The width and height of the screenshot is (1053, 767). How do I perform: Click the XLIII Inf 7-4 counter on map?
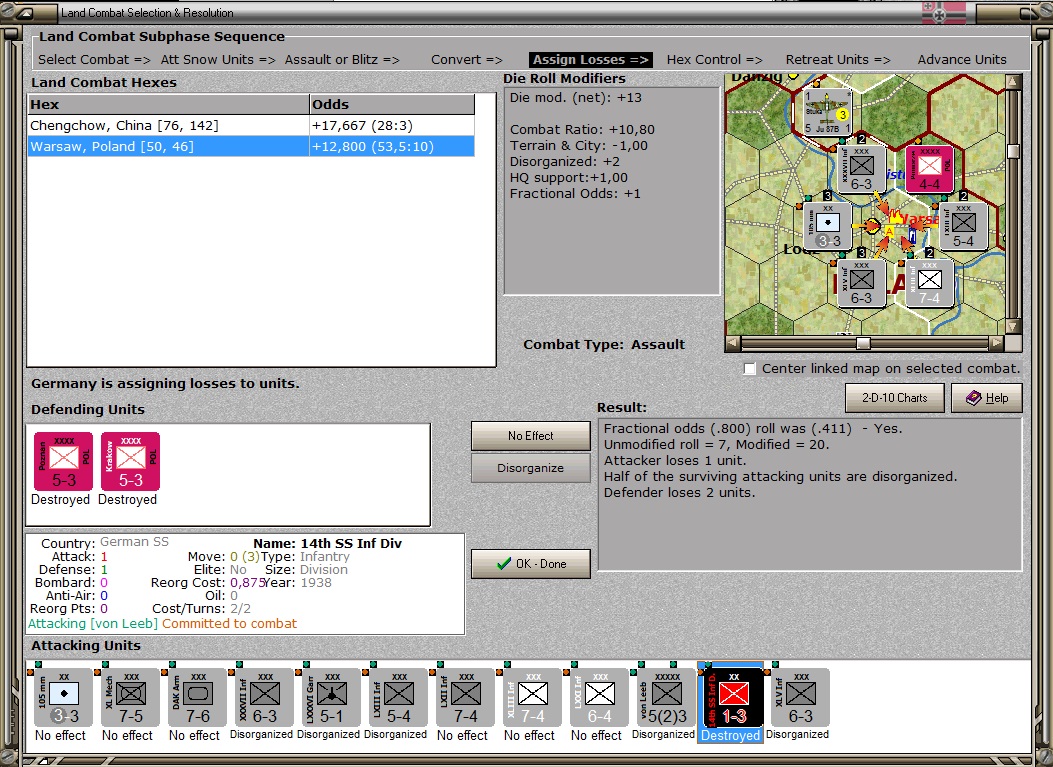point(929,283)
